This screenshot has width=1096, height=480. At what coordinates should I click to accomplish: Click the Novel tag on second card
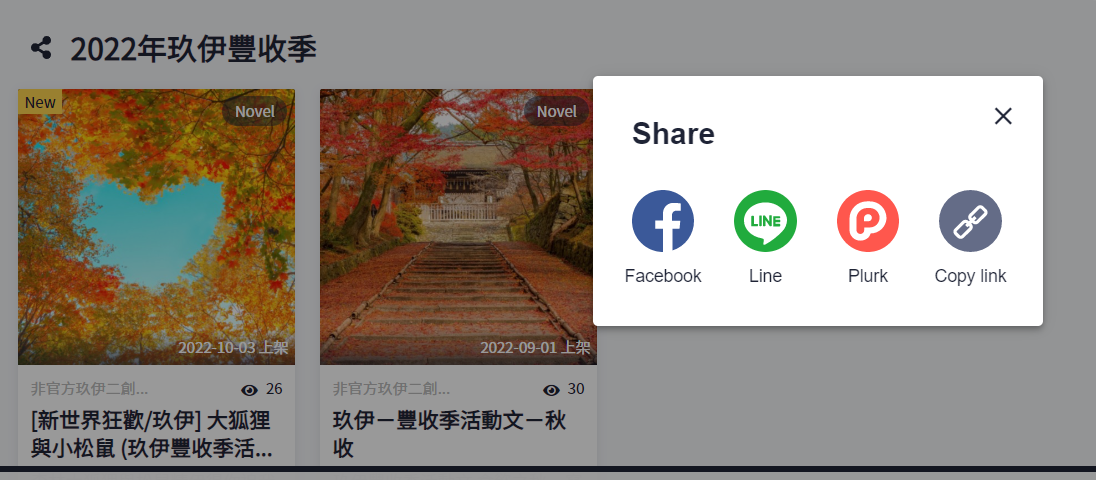556,111
